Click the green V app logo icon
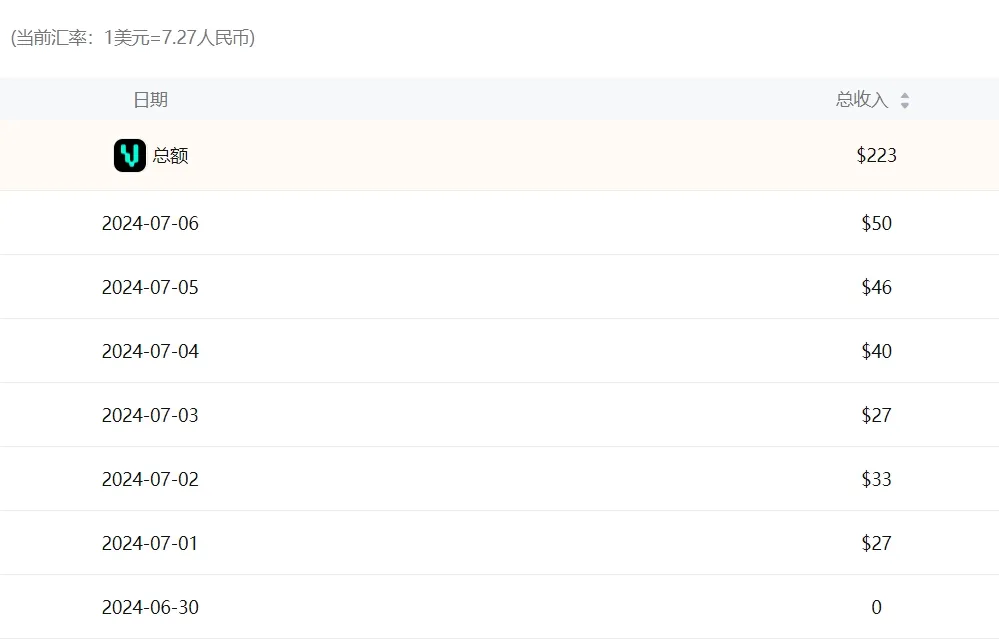The image size is (999, 639). coord(130,155)
